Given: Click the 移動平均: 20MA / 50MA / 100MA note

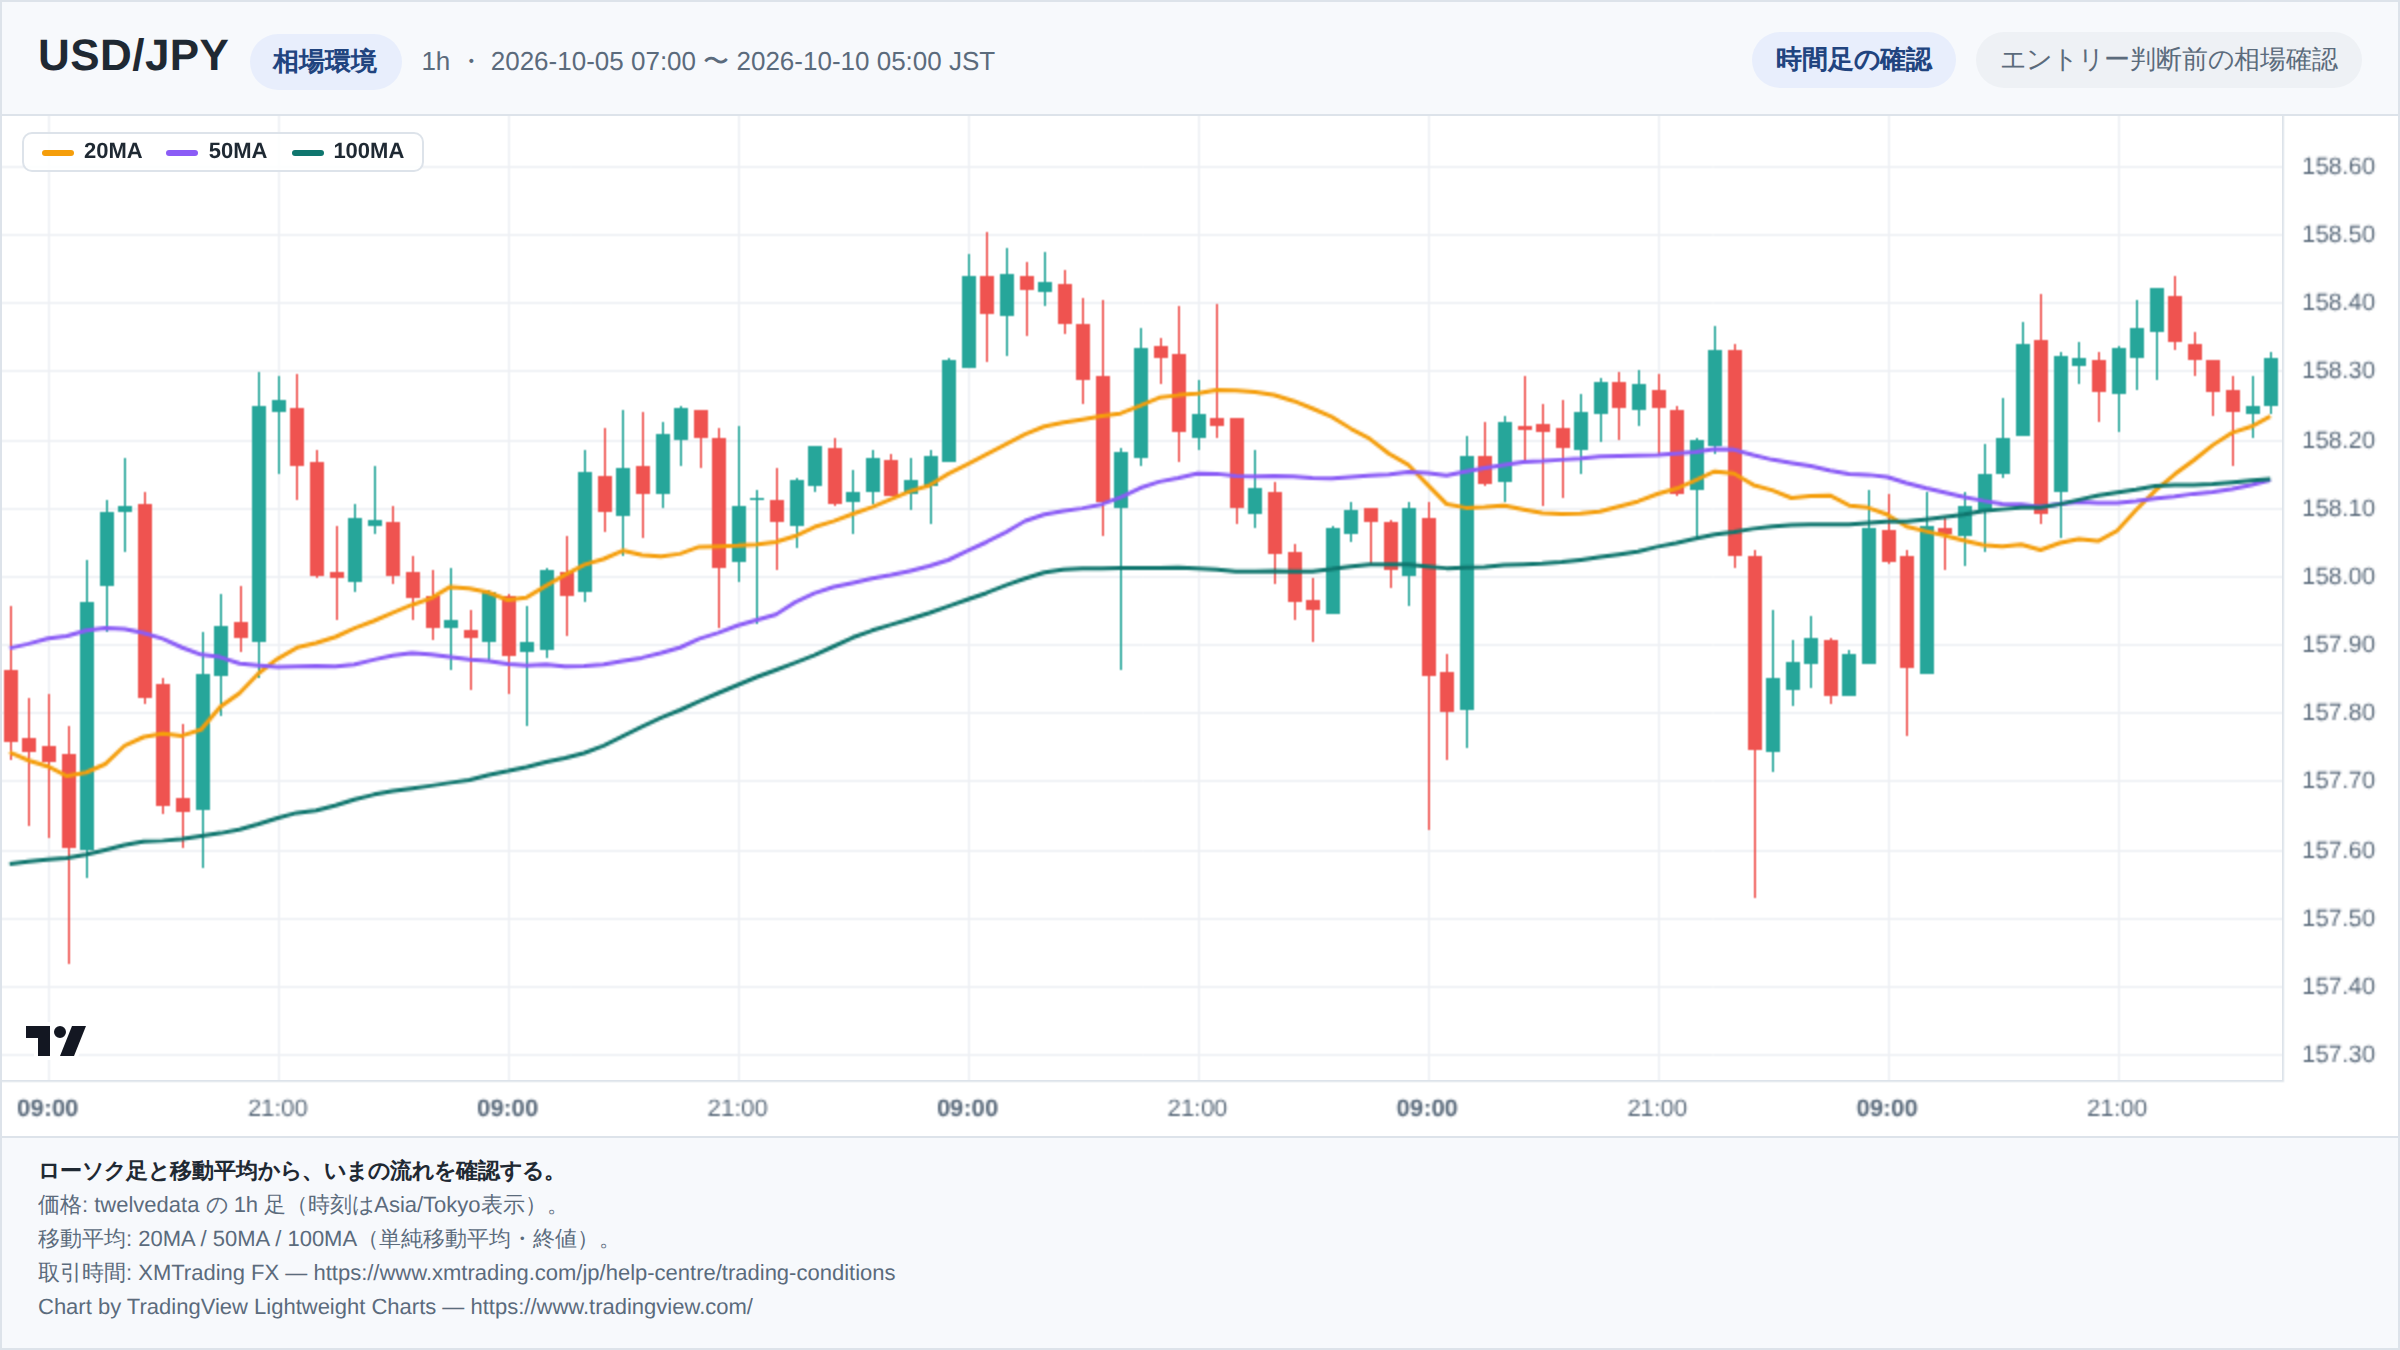Looking at the screenshot, I should click(324, 1239).
